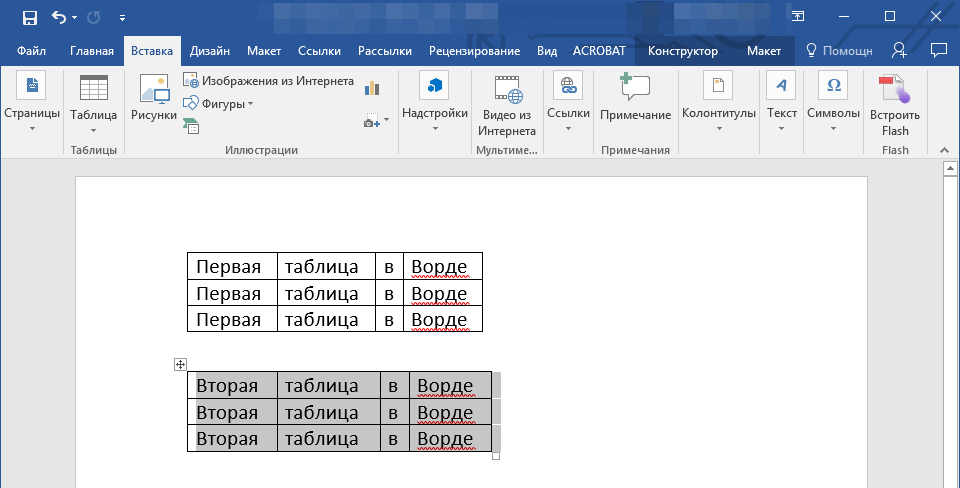Insert Видео из Интернета online video
960x488 pixels.
point(506,106)
